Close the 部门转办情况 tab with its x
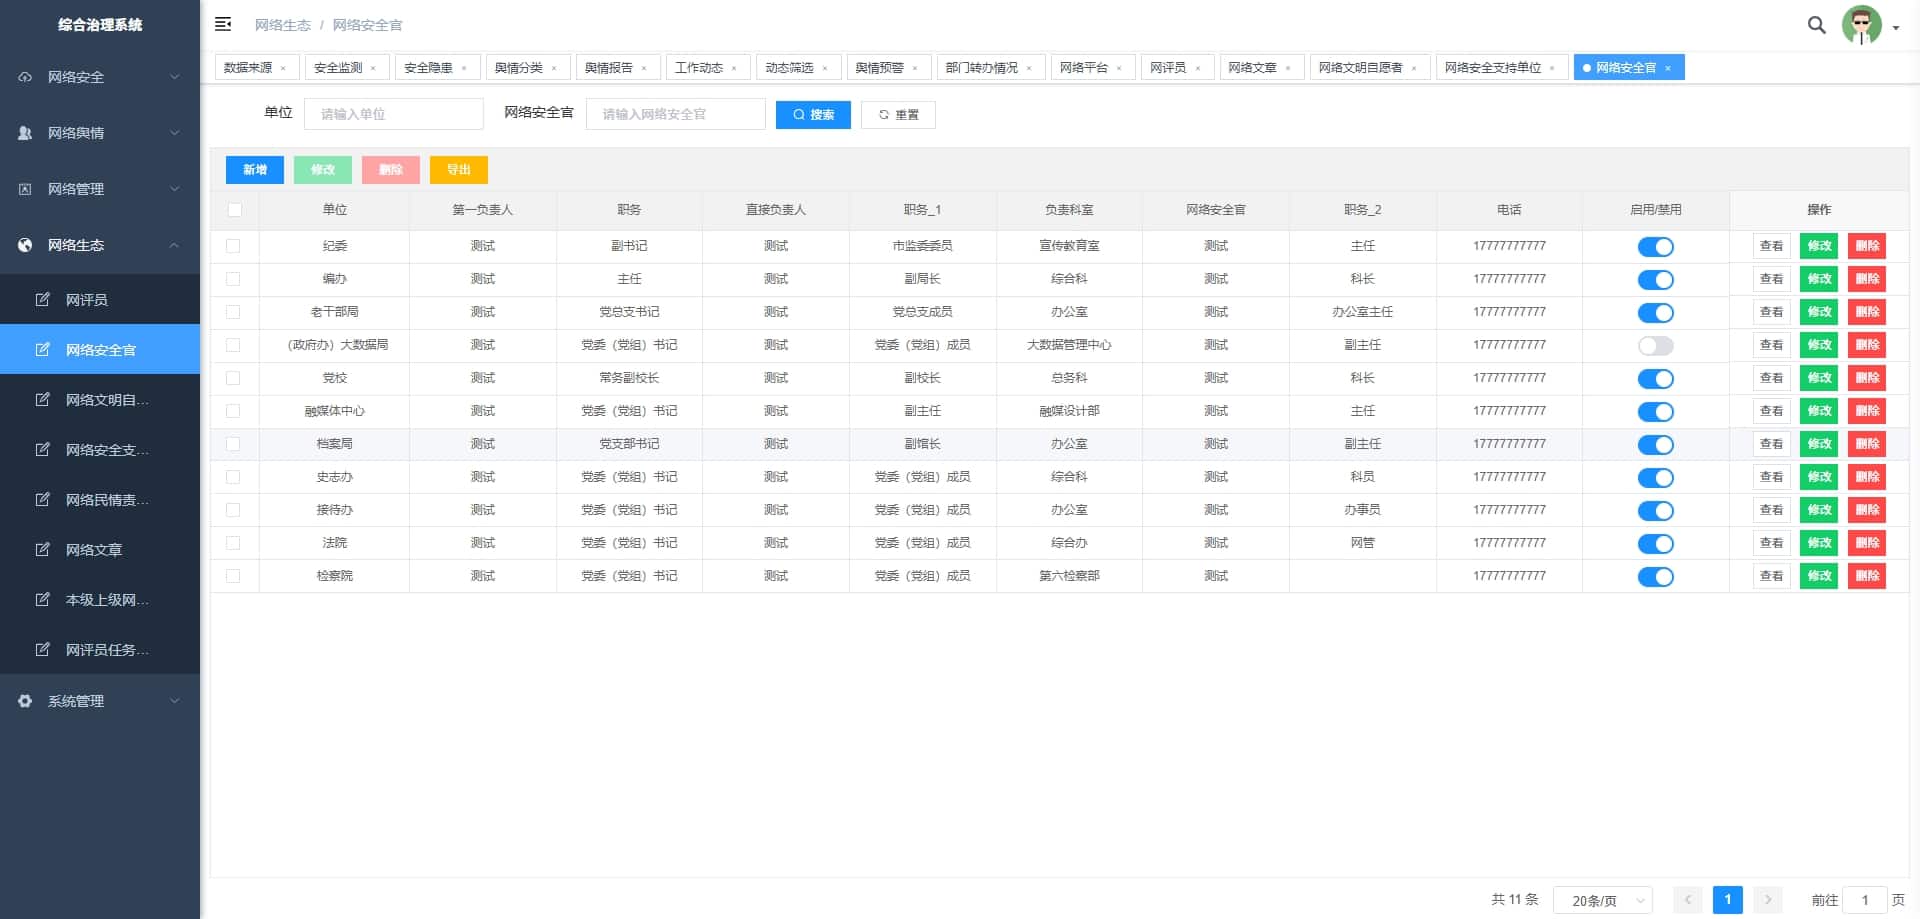1920x919 pixels. [x=1029, y=68]
